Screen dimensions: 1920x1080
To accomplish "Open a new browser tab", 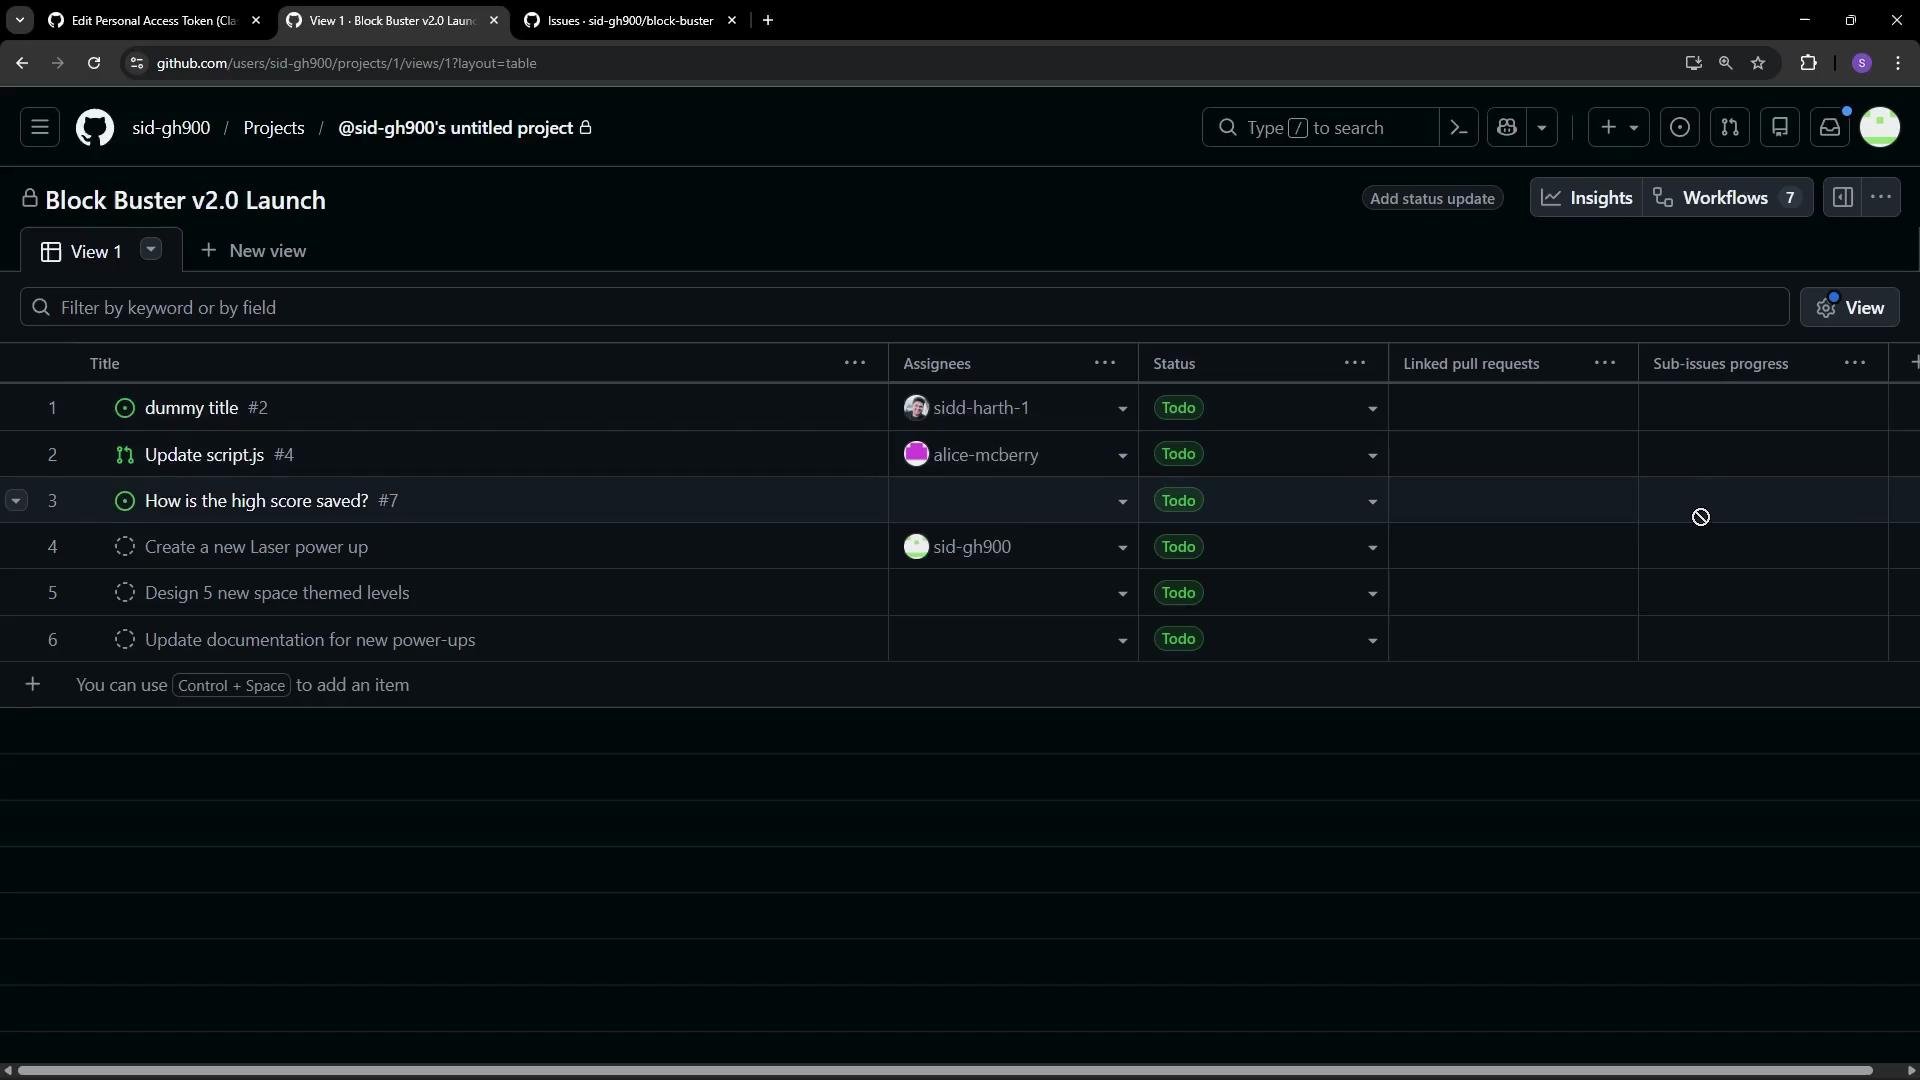I will (x=768, y=20).
